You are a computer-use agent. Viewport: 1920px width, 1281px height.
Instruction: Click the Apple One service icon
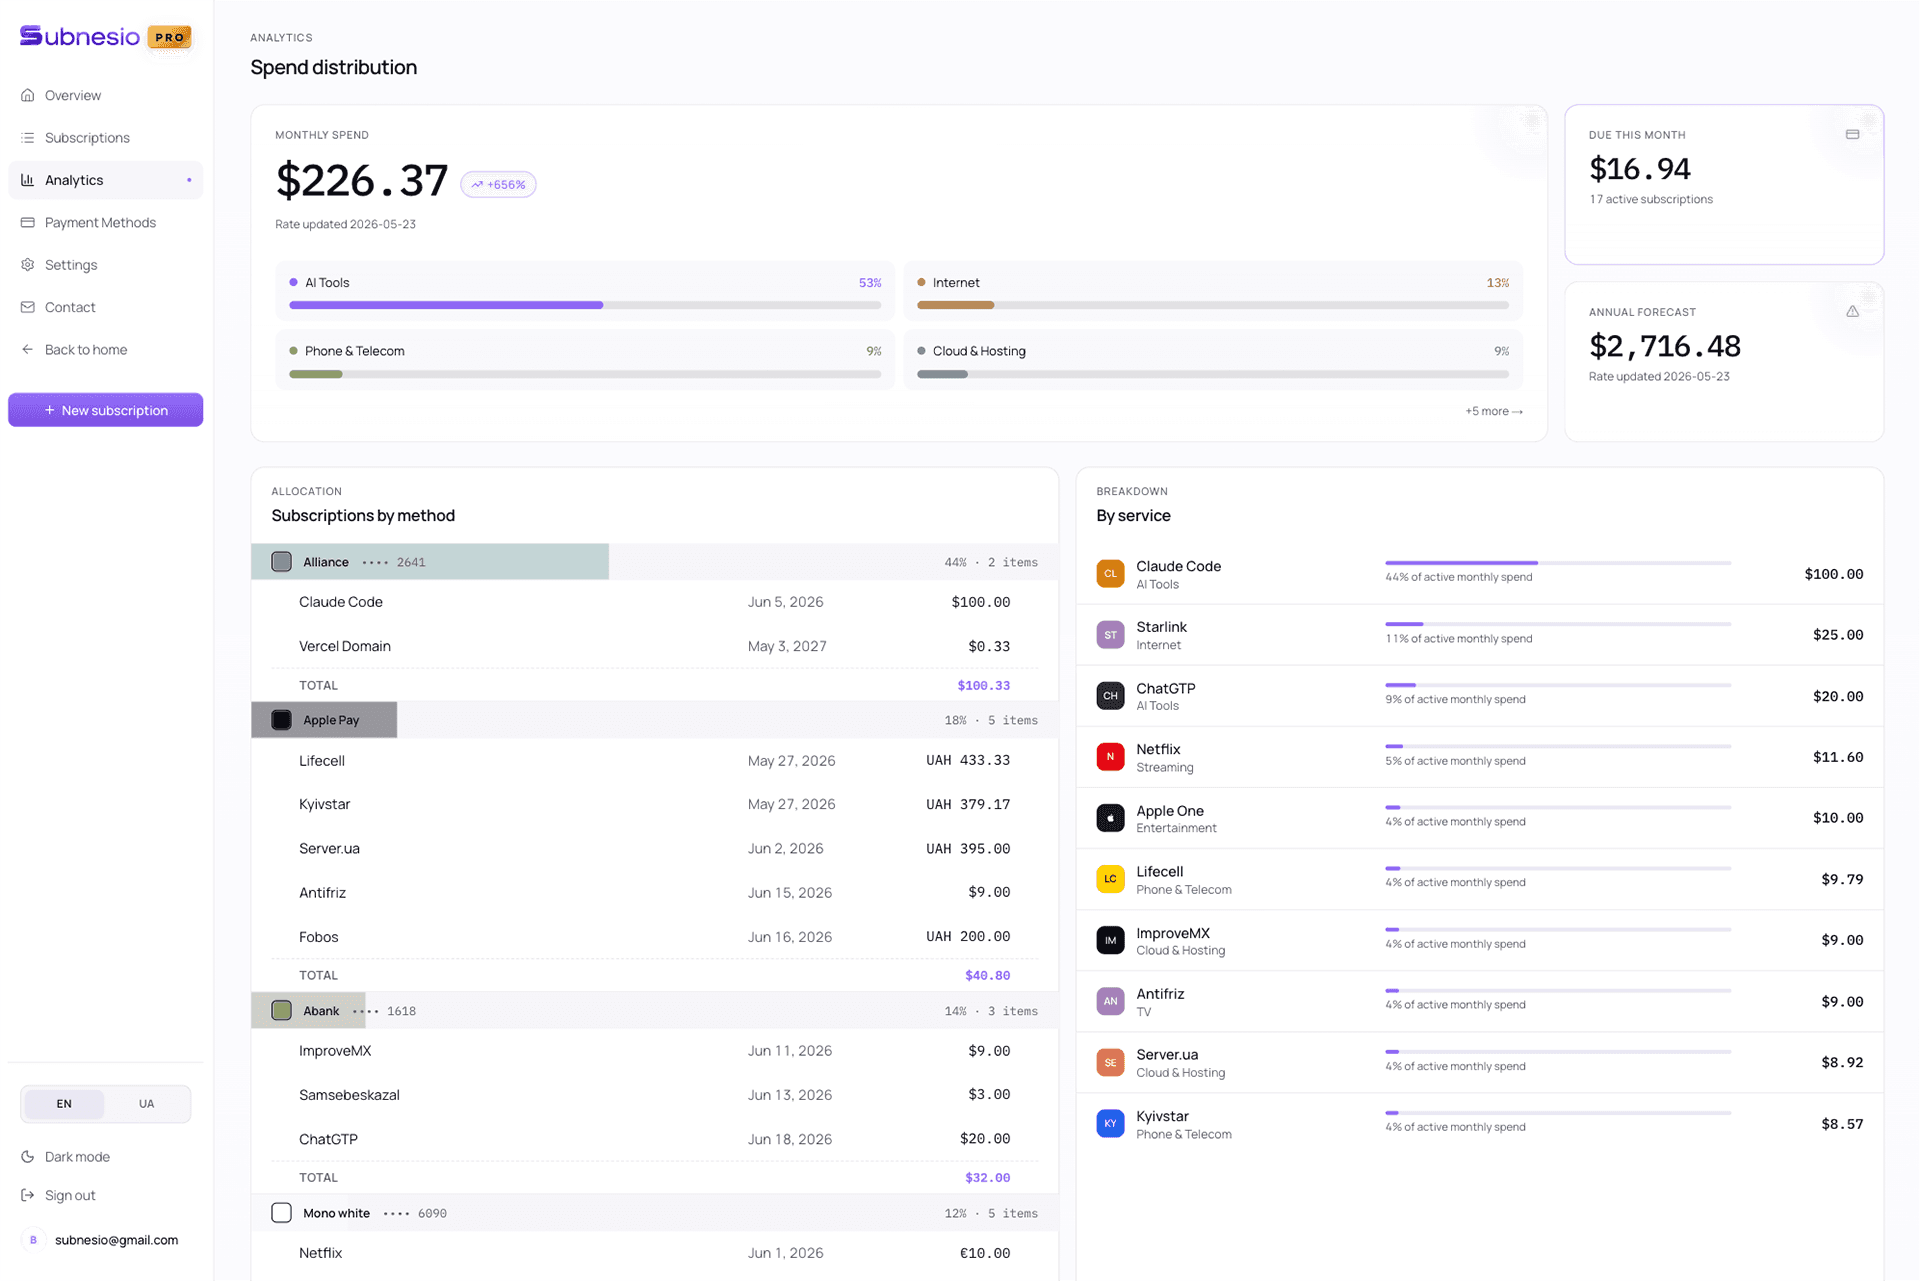[x=1110, y=818]
